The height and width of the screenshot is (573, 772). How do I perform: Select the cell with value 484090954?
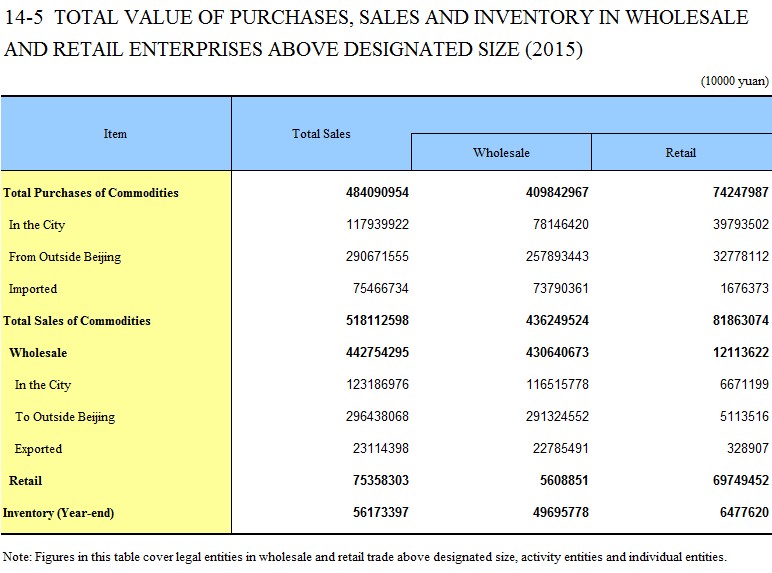(x=377, y=192)
